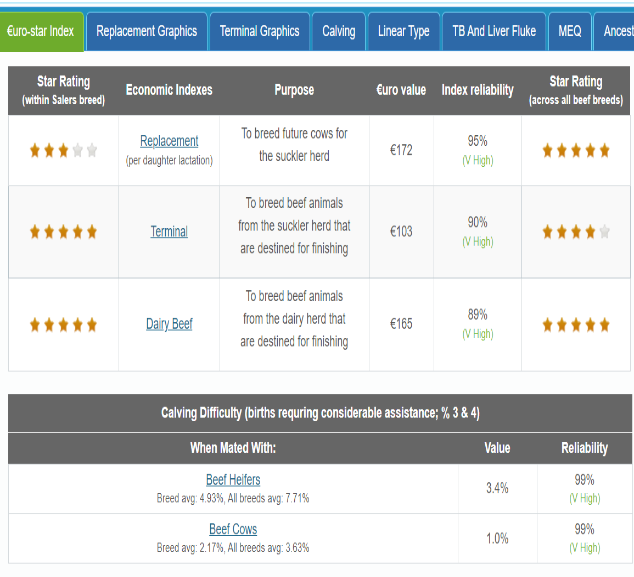634x577 pixels.
Task: Open the Replacement Graphics tab
Action: coord(147,31)
